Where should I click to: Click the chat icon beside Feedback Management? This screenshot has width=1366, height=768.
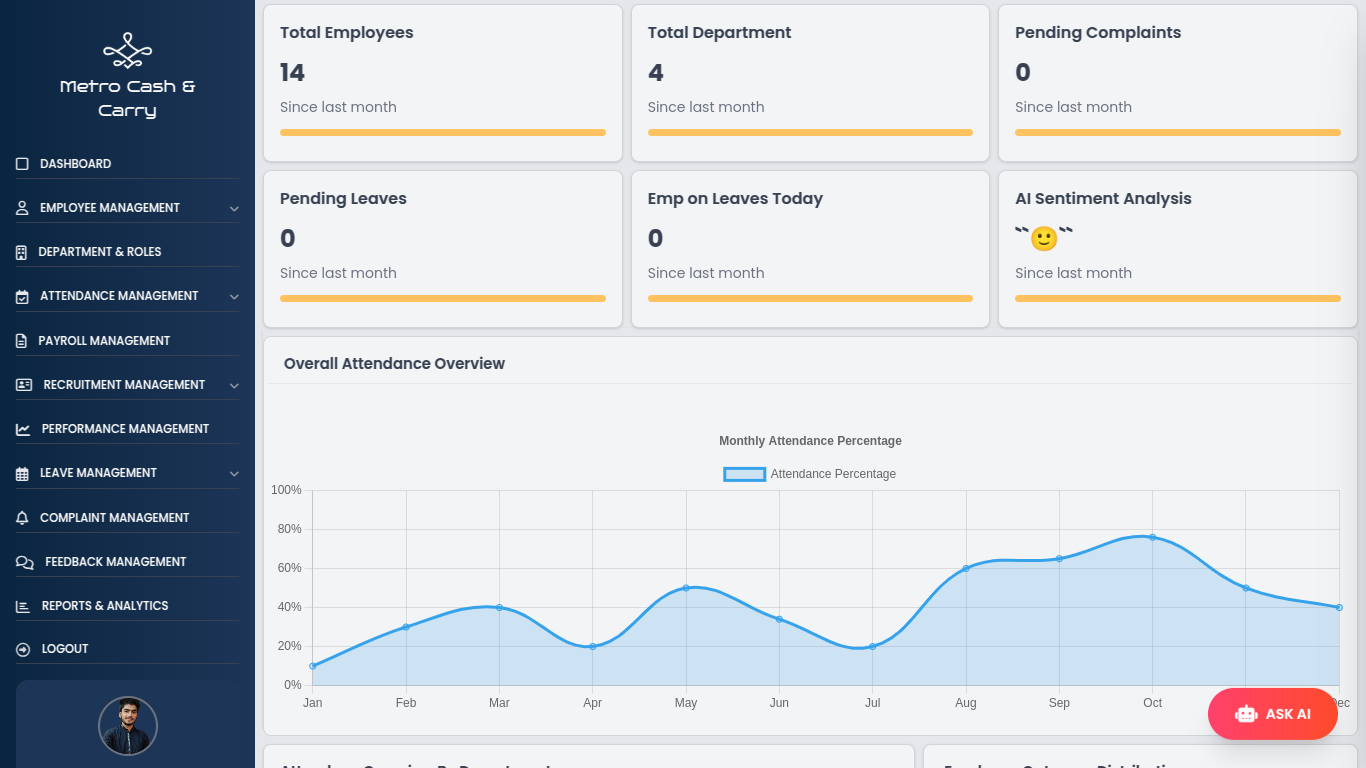pos(21,561)
